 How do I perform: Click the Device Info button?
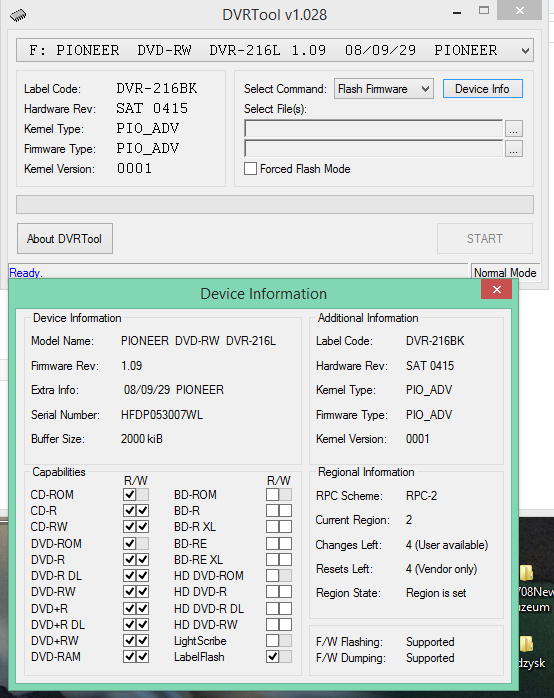coord(482,89)
